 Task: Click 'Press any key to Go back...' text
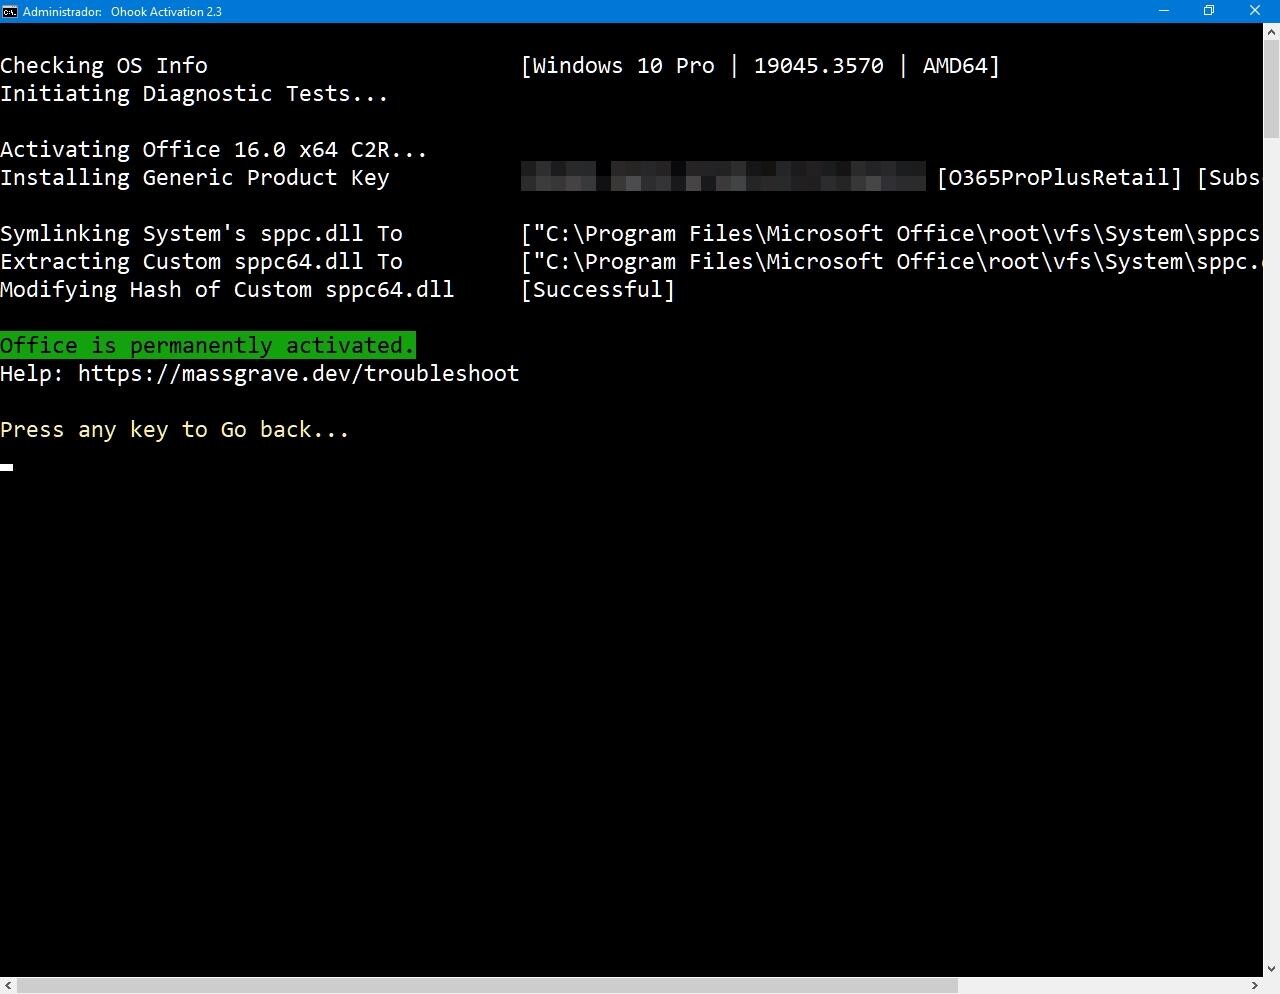point(174,430)
